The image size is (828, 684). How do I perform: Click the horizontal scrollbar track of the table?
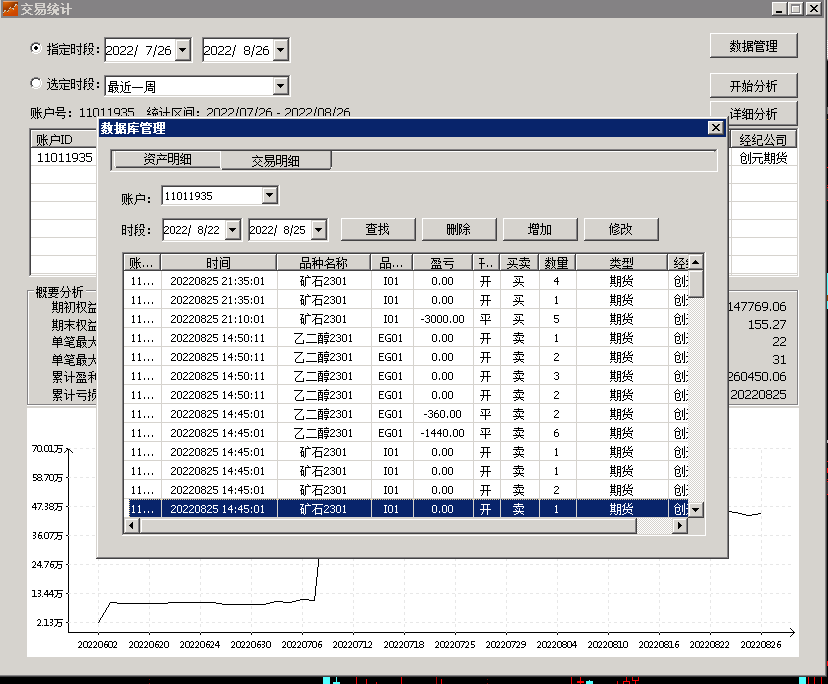(x=654, y=526)
